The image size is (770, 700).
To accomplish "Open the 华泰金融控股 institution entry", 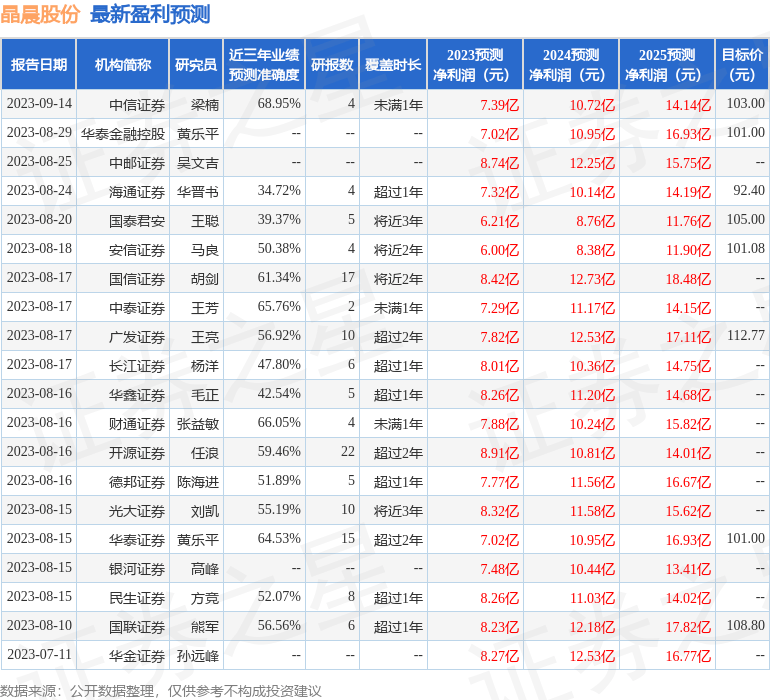I will point(123,133).
